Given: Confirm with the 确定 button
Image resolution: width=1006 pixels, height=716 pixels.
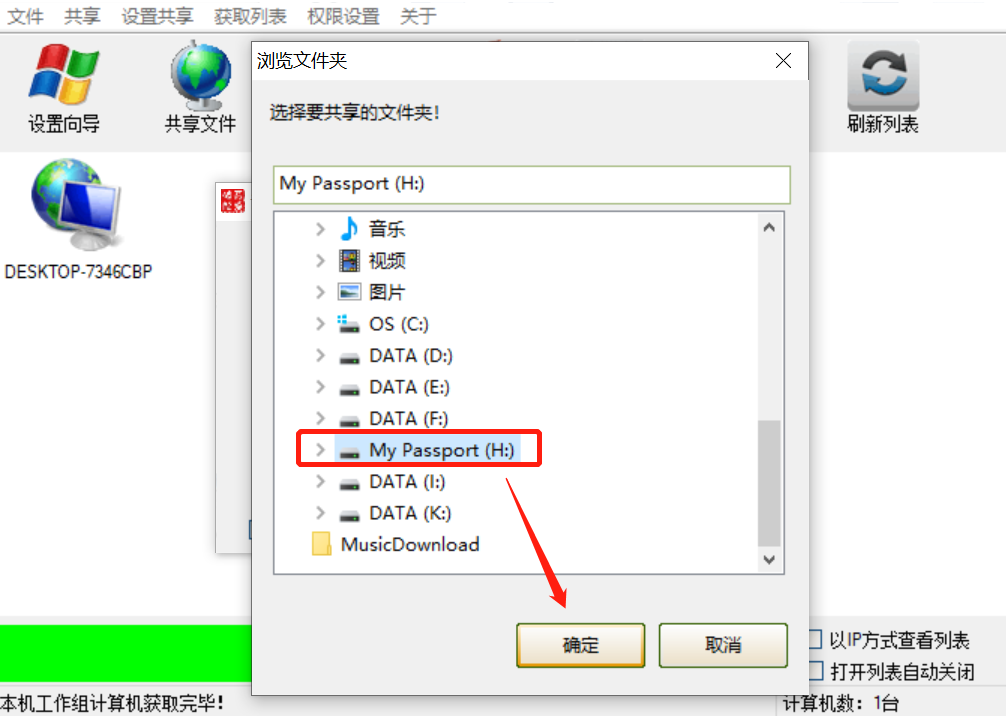Looking at the screenshot, I should (581, 645).
